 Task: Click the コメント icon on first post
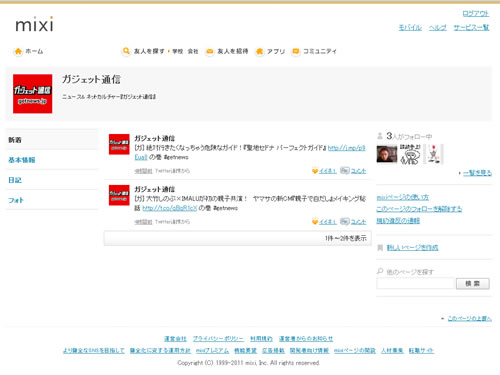pos(345,171)
